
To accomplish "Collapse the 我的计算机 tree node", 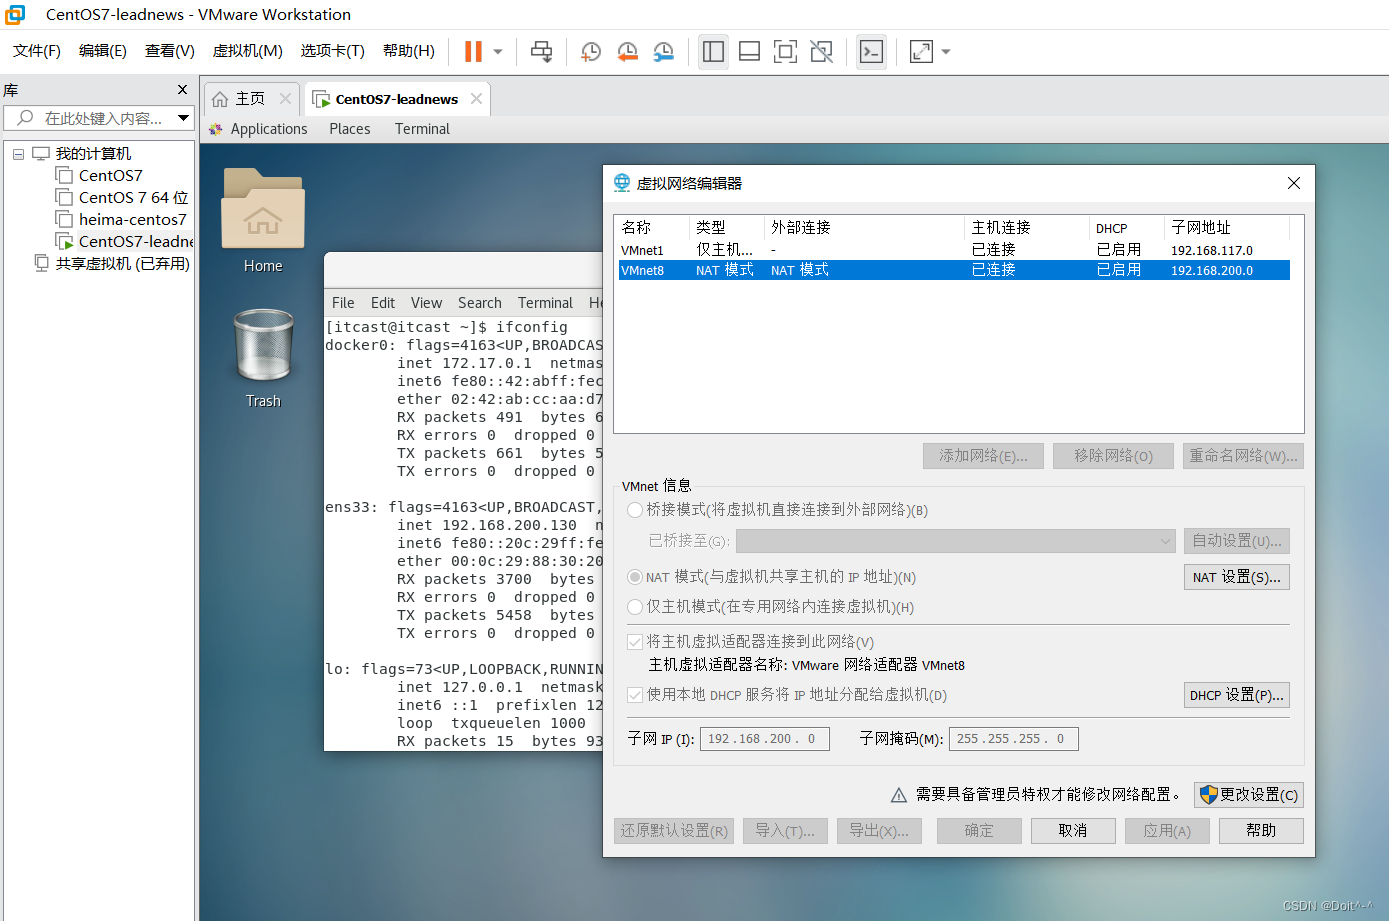I will click(x=18, y=153).
